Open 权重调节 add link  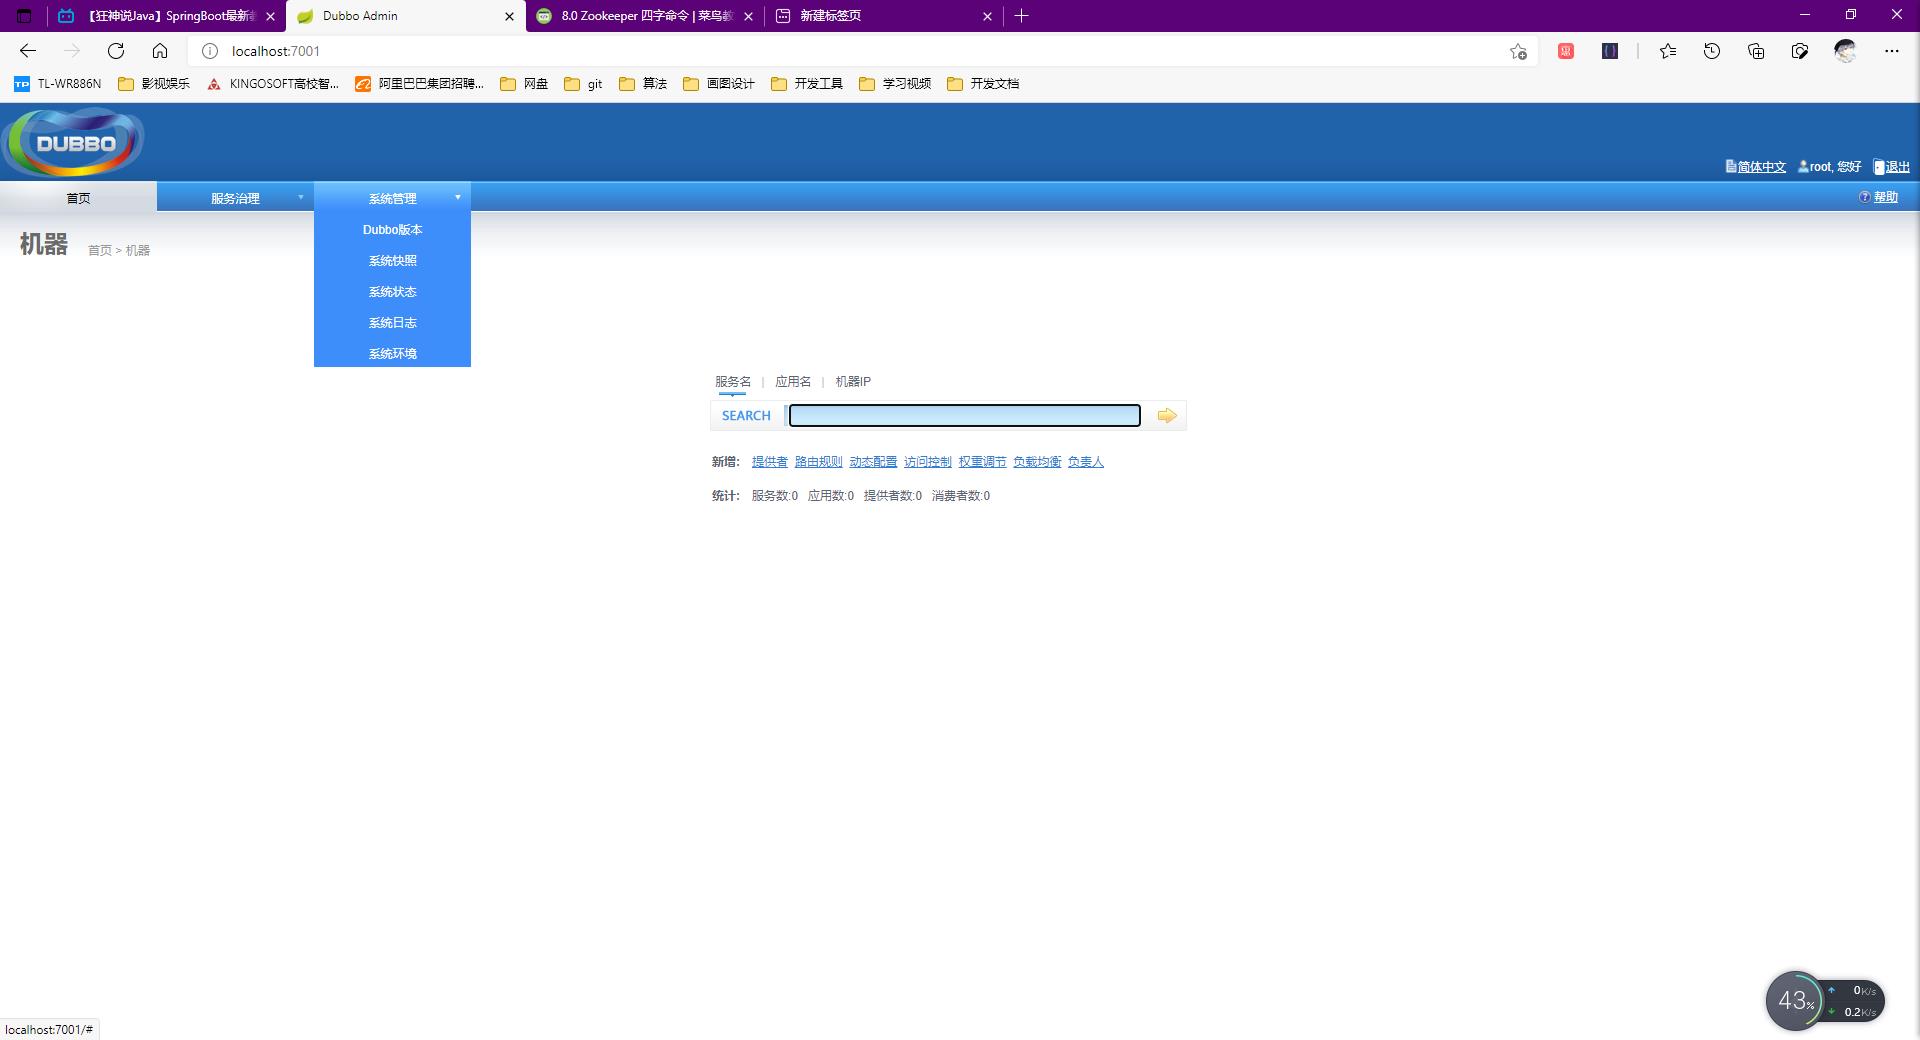(x=982, y=462)
